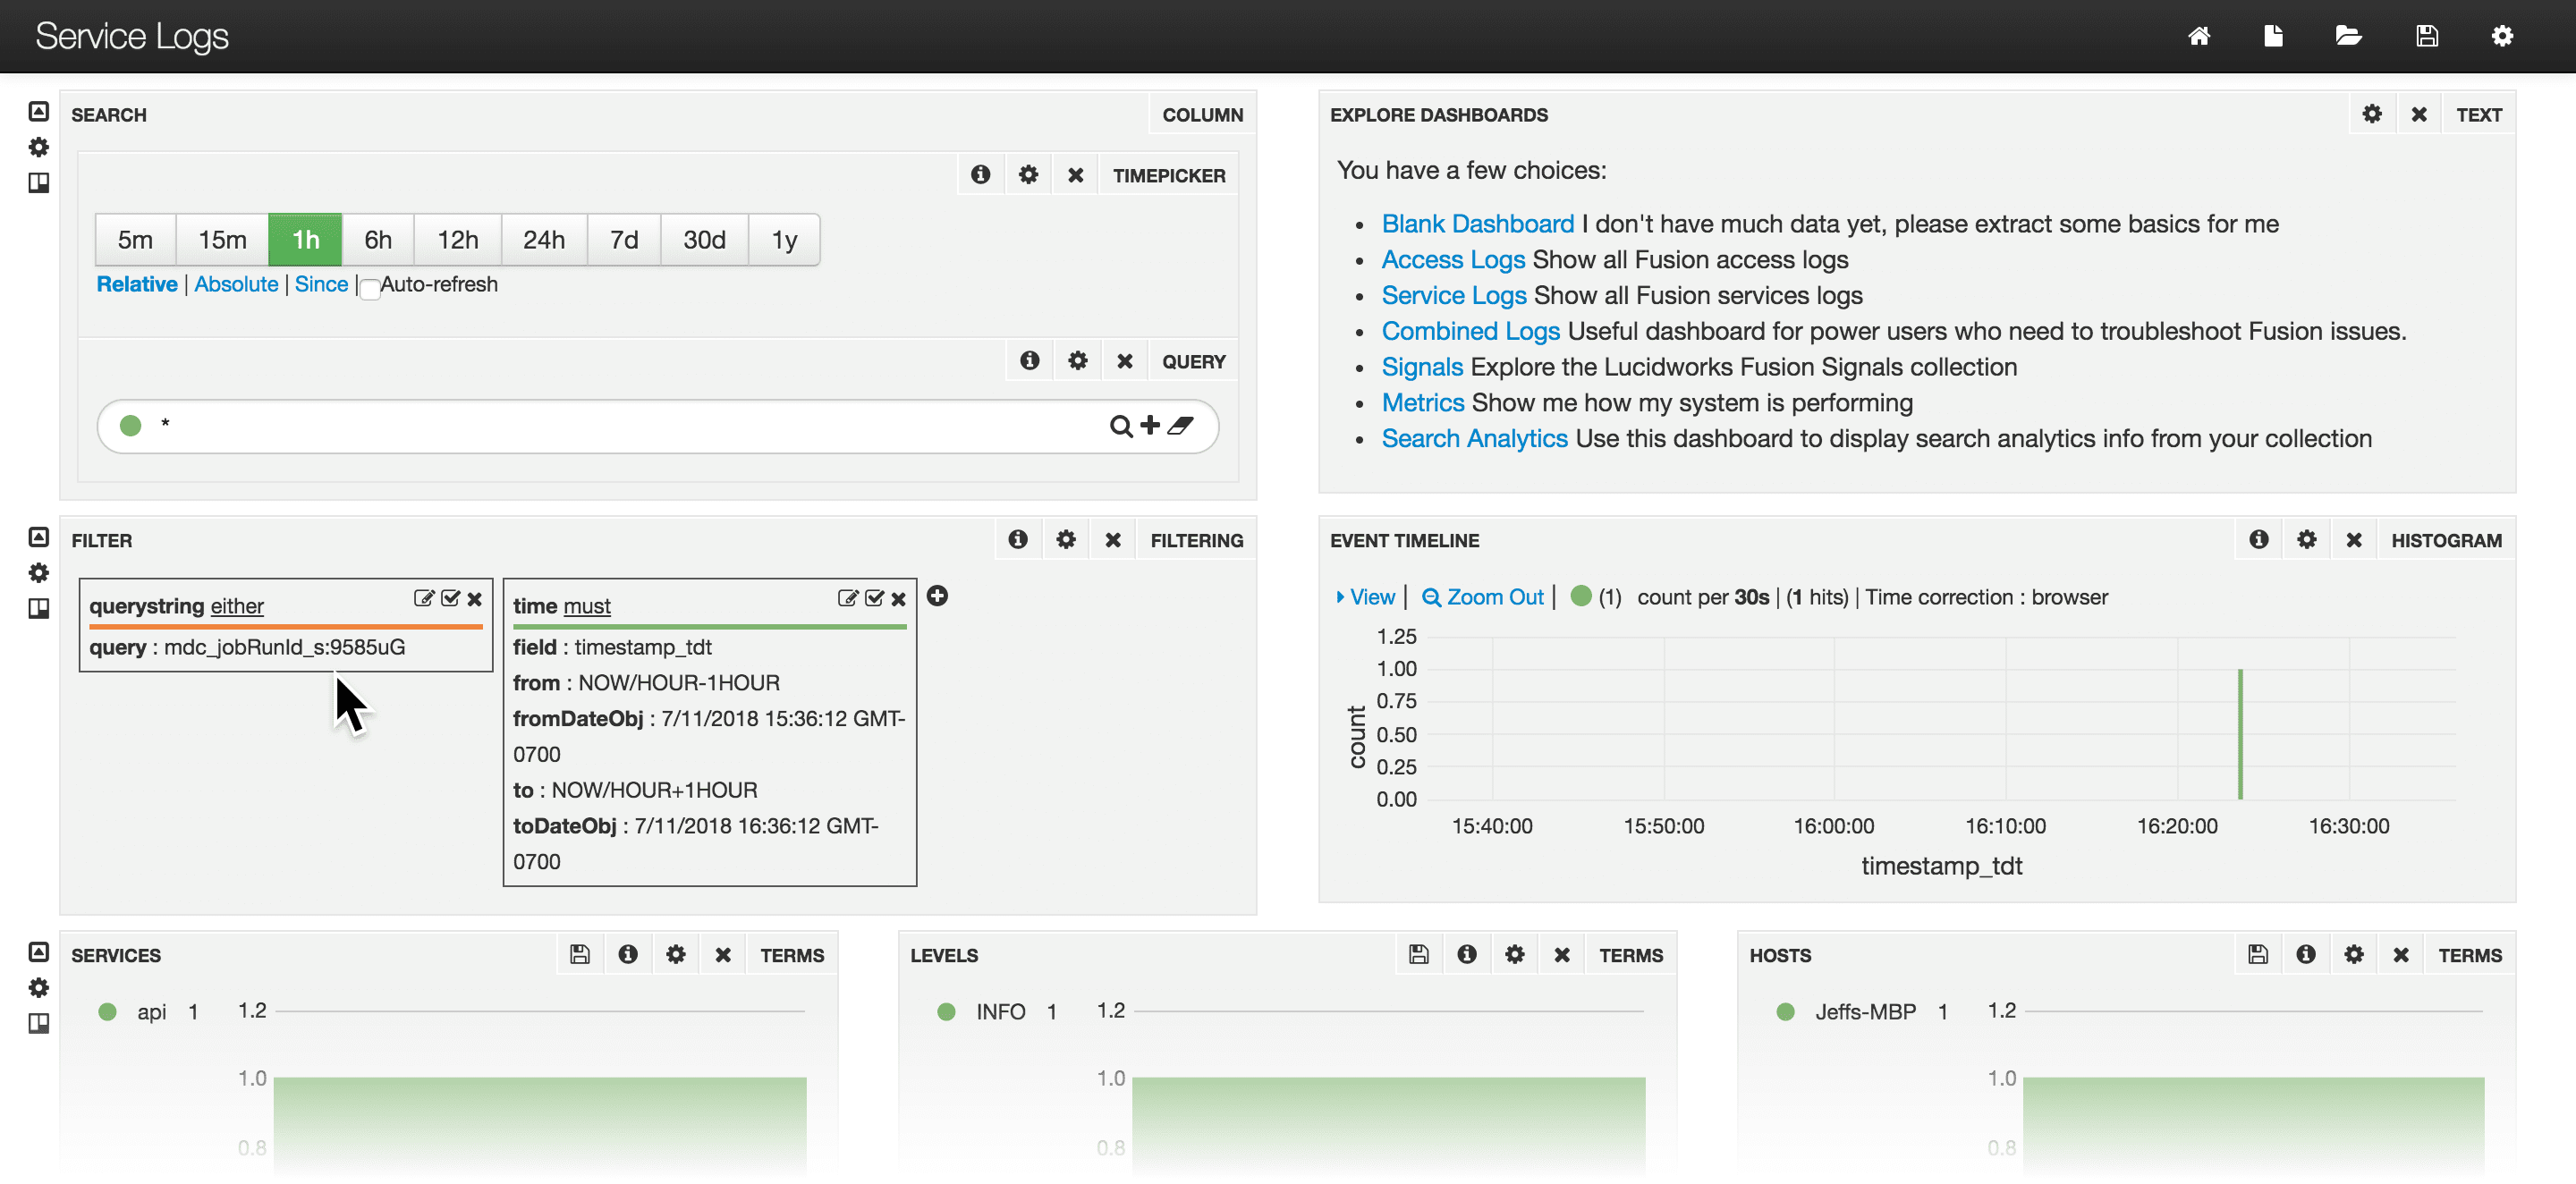Image resolution: width=2576 pixels, height=1184 pixels.
Task: Export Services terms panel data icon
Action: tap(580, 955)
